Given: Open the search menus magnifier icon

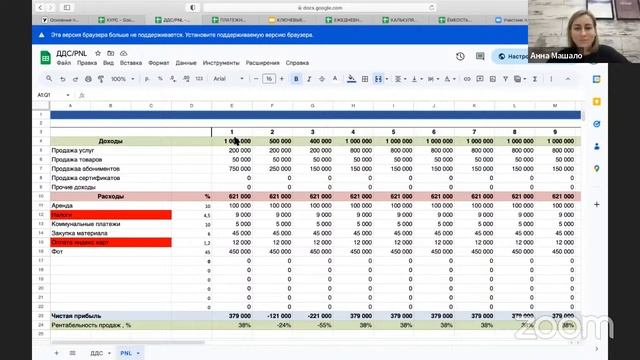Looking at the screenshot, I should coord(49,79).
